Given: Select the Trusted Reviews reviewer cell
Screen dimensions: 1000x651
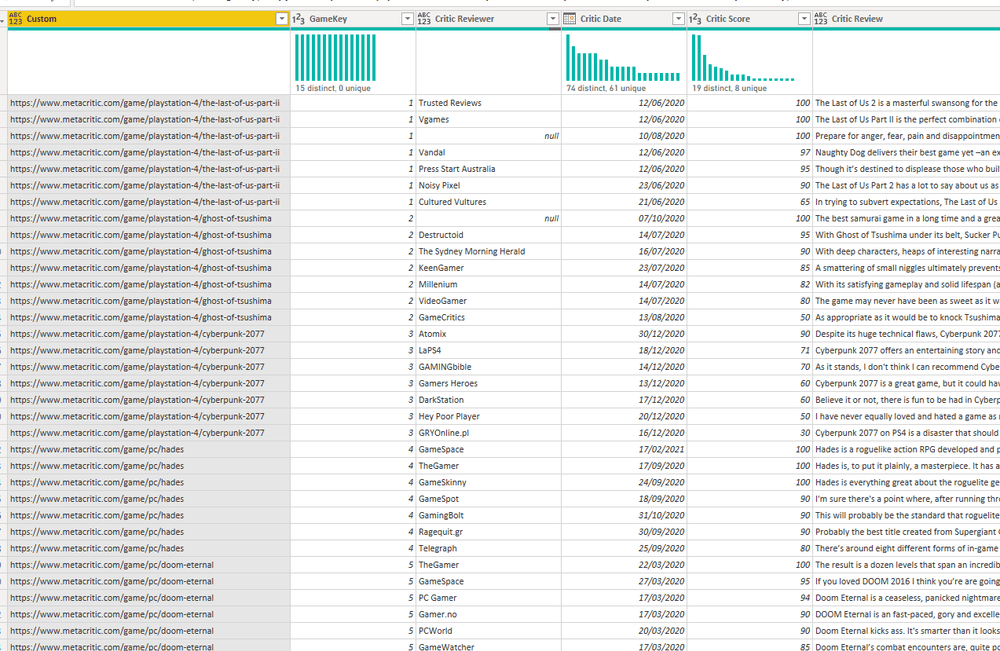Looking at the screenshot, I should (489, 103).
